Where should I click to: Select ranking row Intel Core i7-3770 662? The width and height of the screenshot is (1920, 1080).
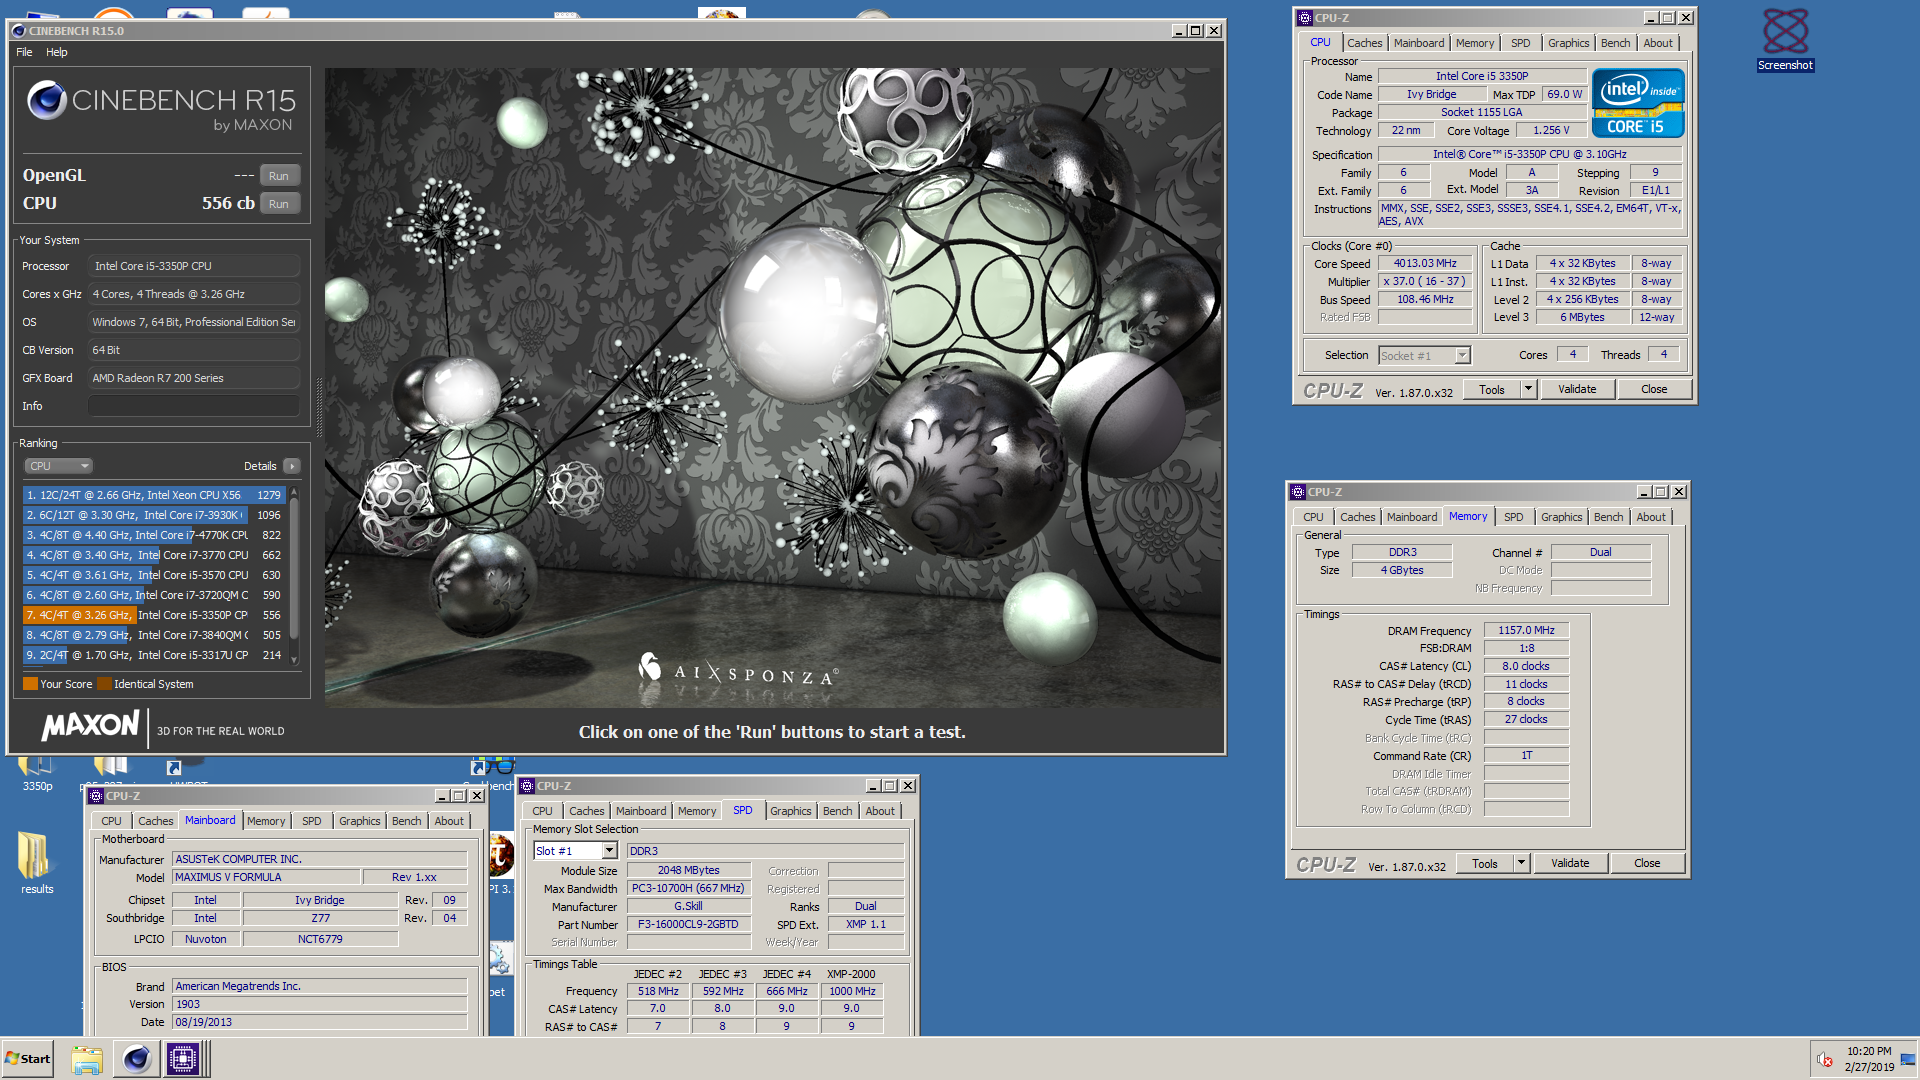coord(154,555)
